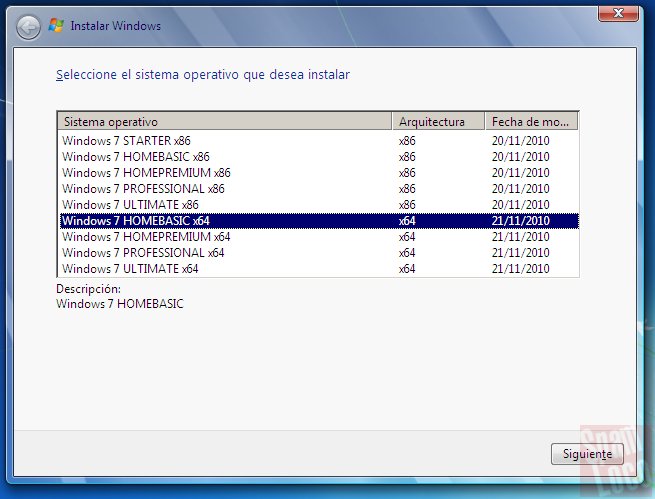Click heading Seleccione el sistema operativo
Viewport: 655px width, 499px height.
coord(203,75)
